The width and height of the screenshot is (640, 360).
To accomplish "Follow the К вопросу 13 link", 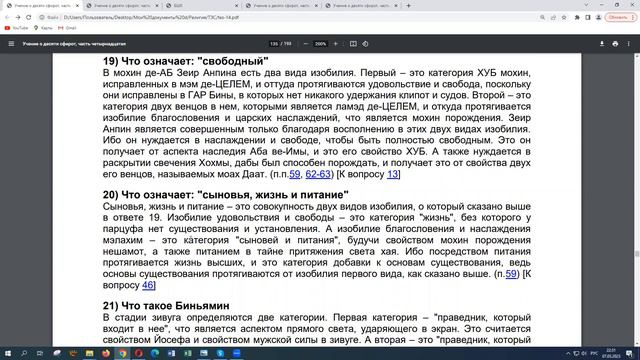I will pos(392,174).
